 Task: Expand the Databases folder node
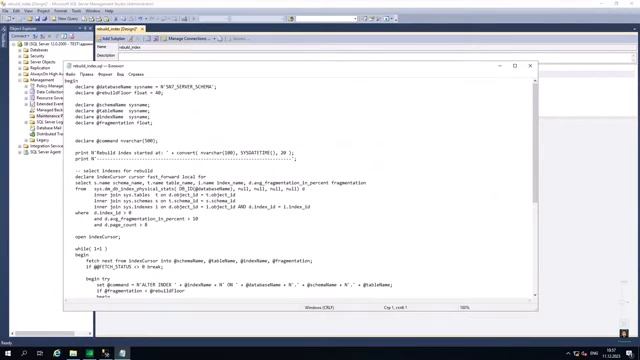[x=20, y=50]
